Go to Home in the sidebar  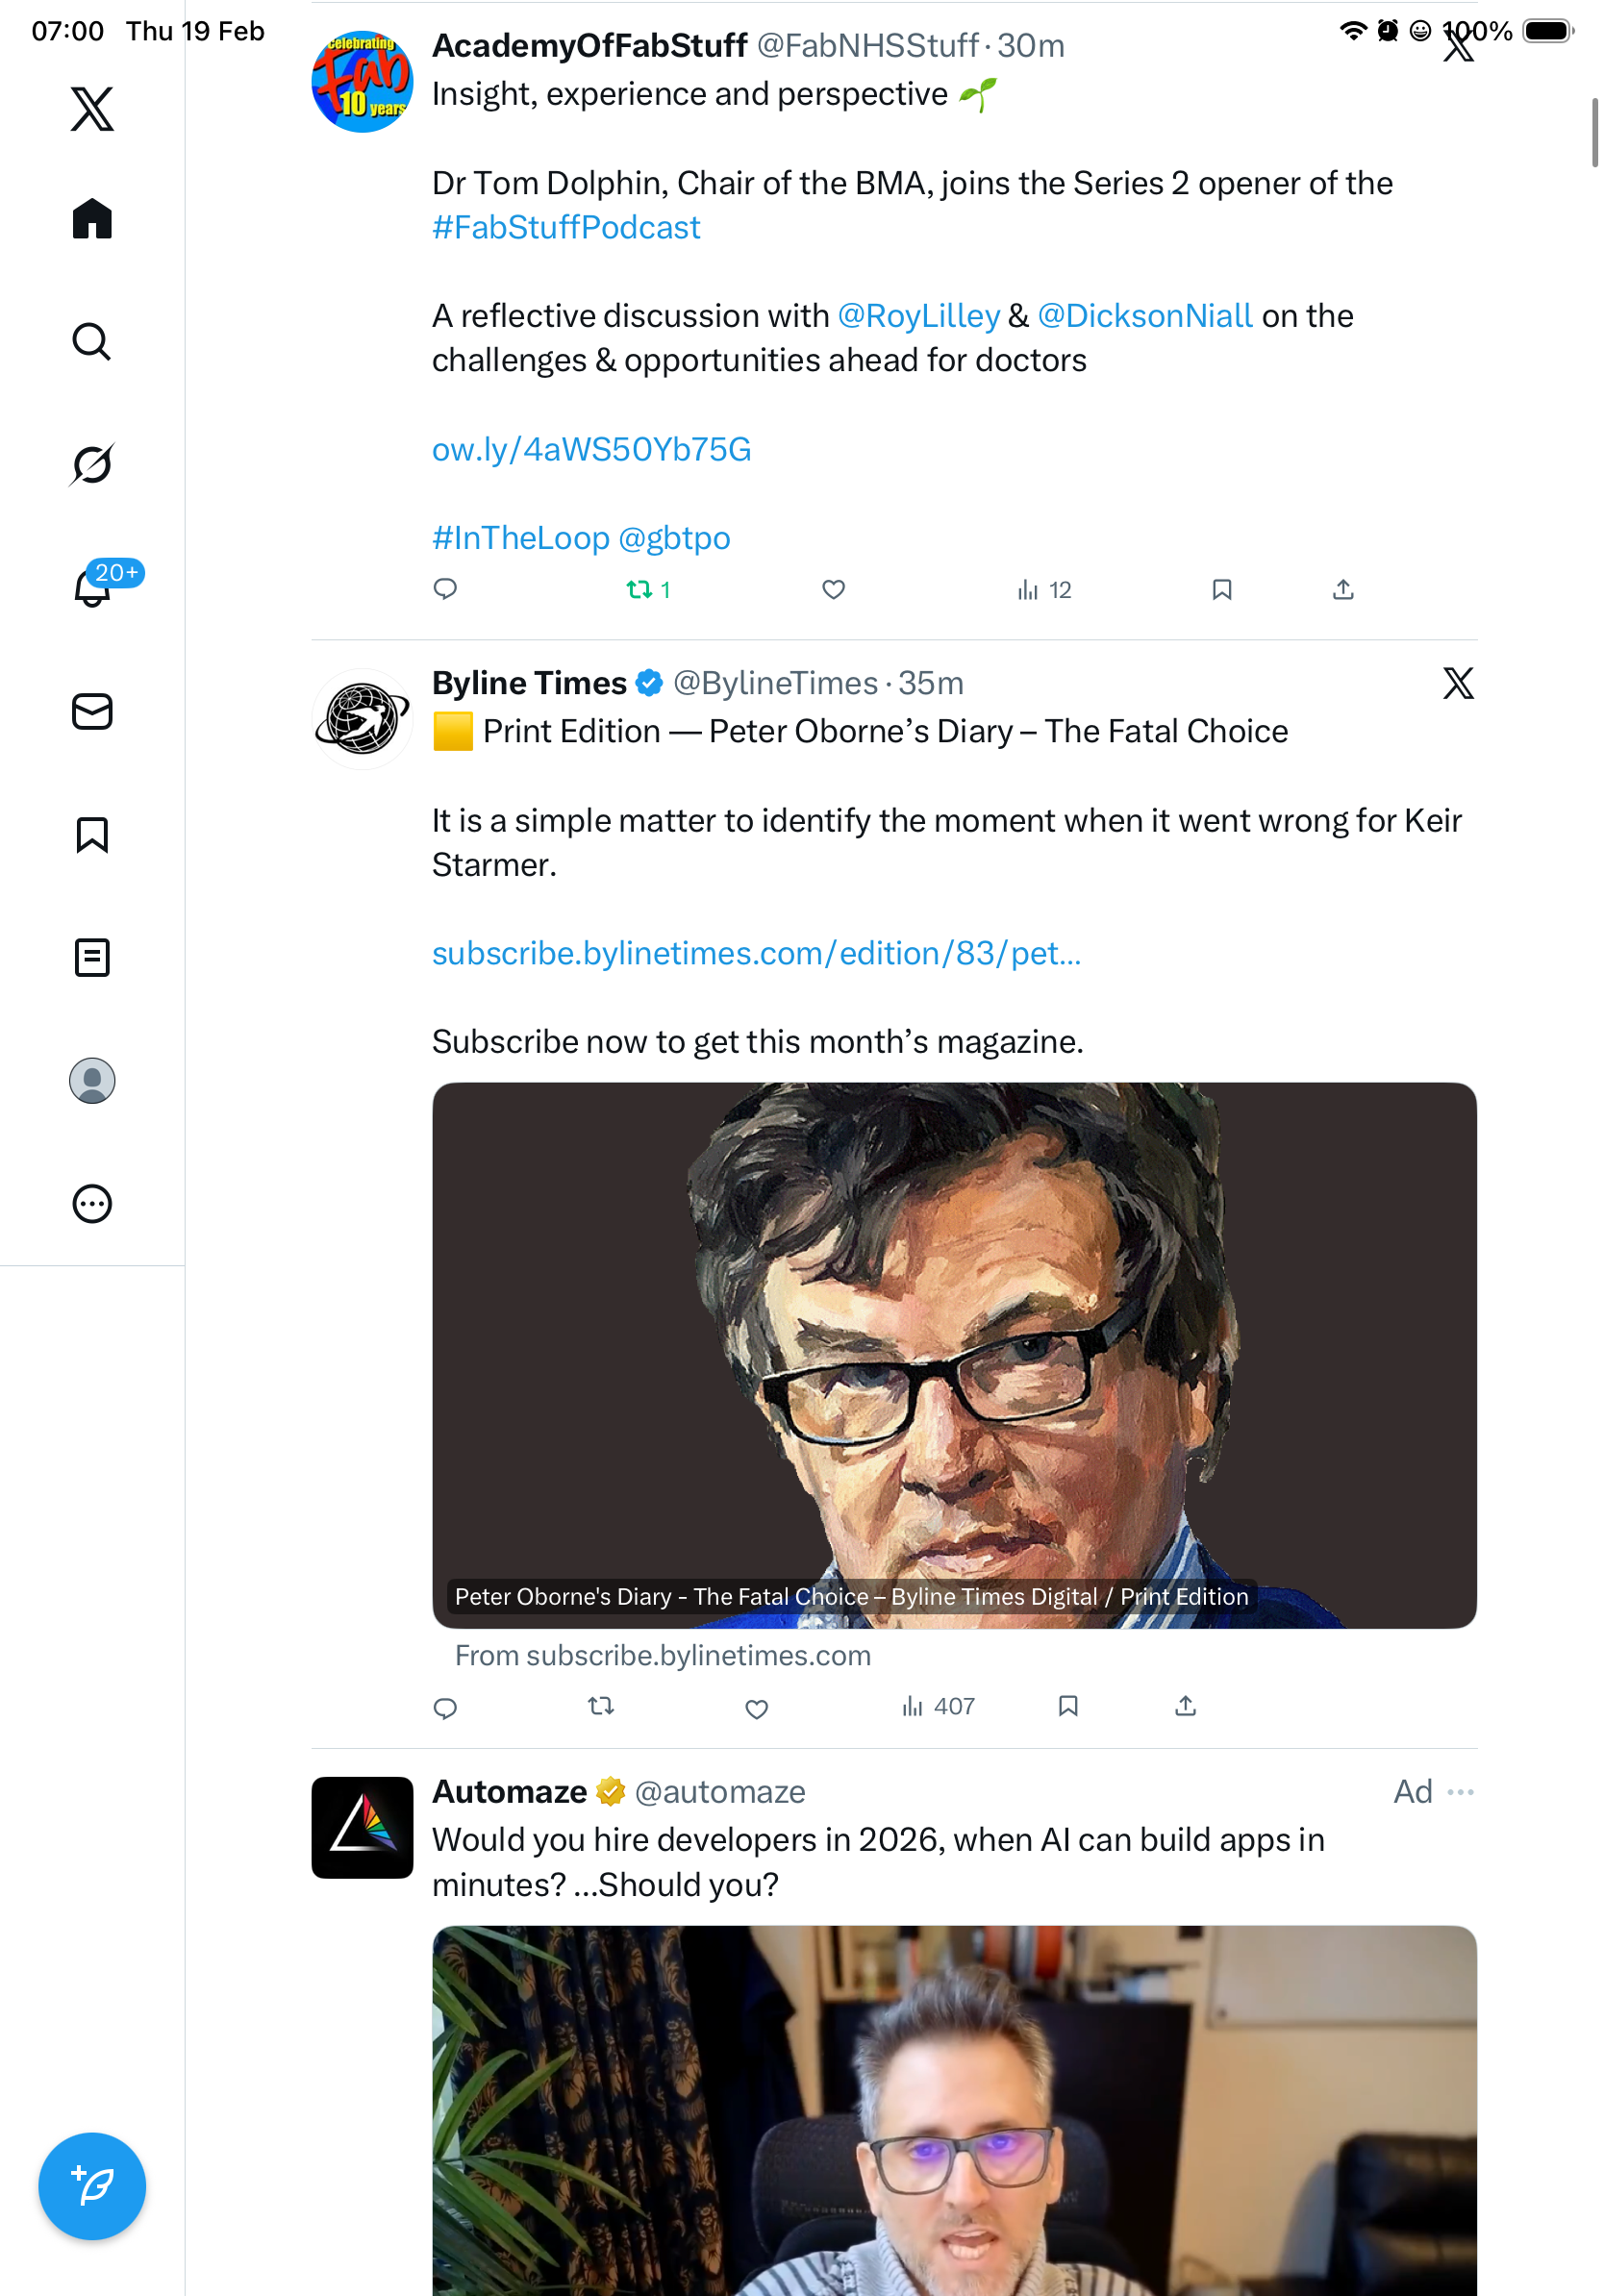92,218
